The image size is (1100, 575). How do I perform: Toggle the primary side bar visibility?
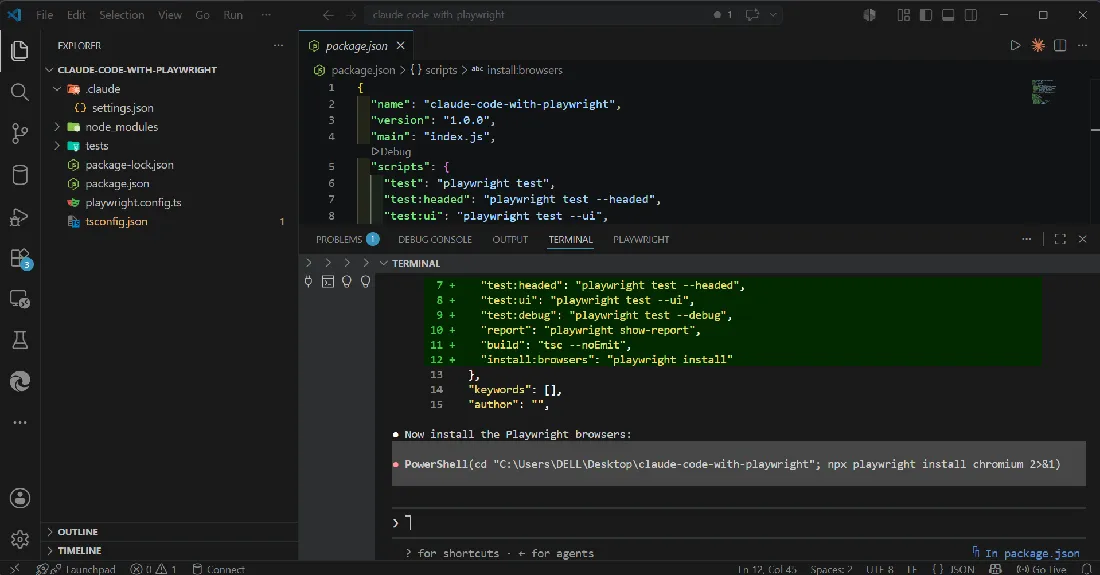[926, 15]
